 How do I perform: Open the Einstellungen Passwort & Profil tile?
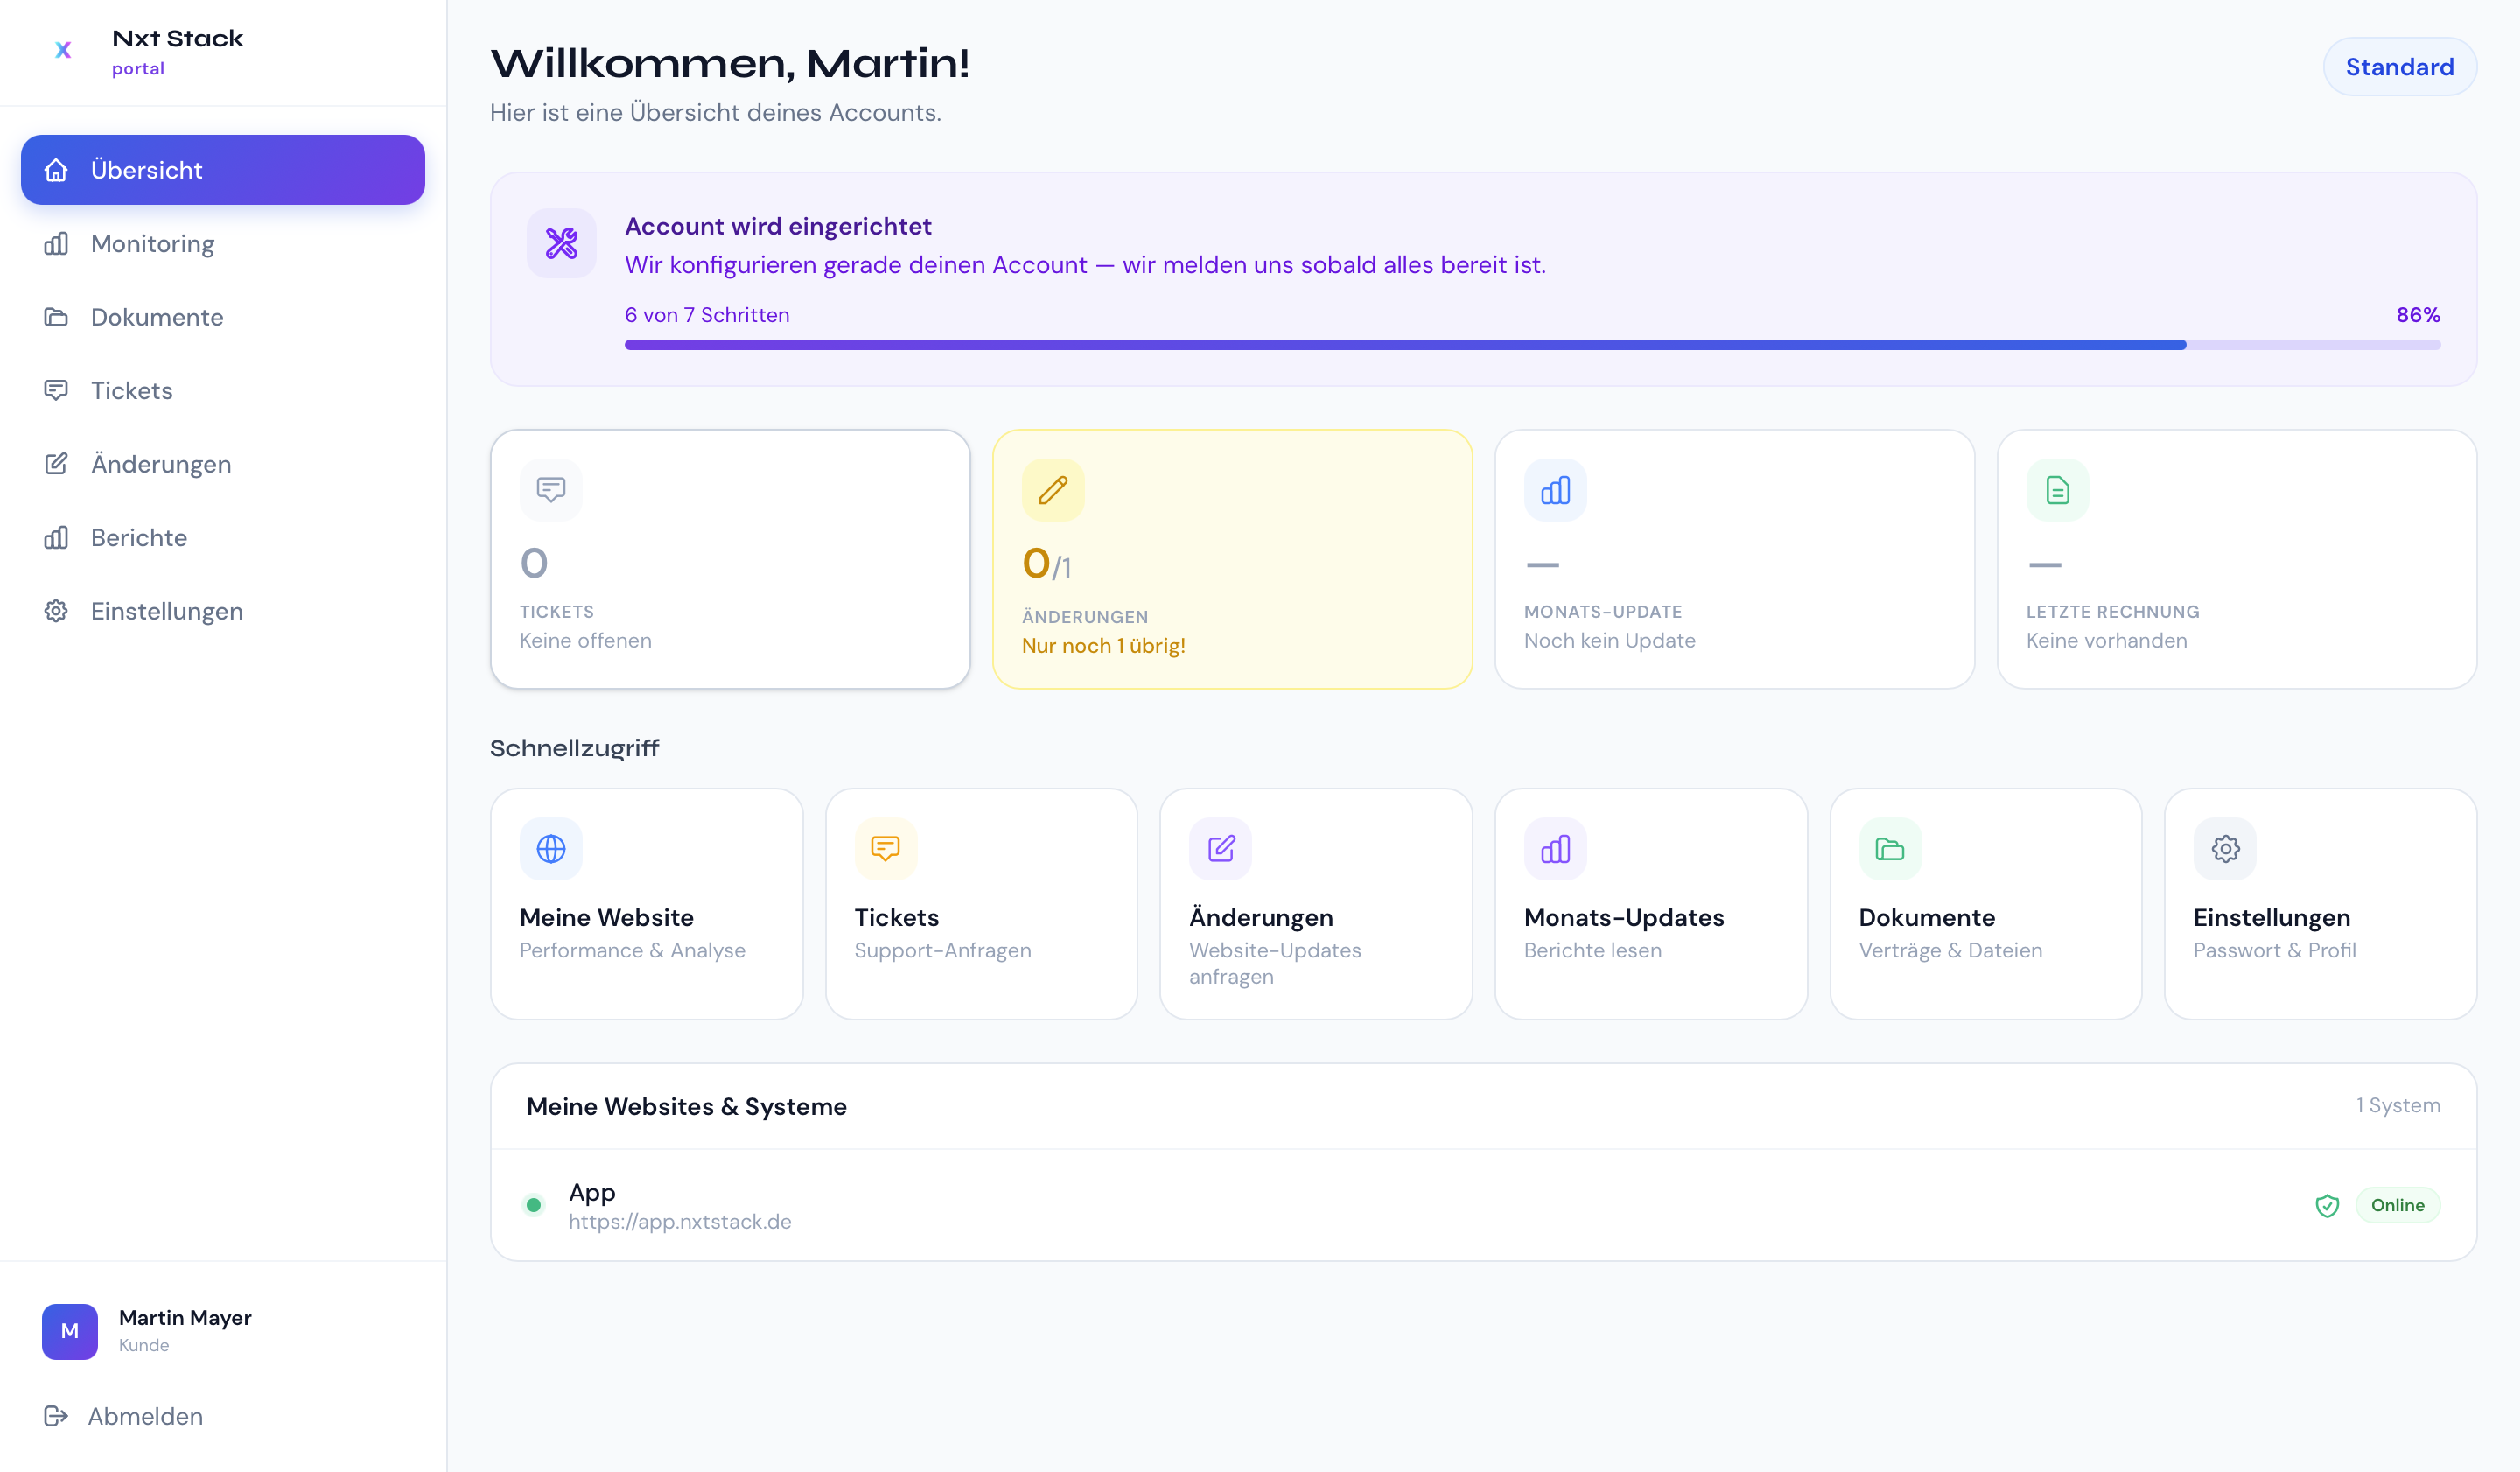[x=2320, y=904]
